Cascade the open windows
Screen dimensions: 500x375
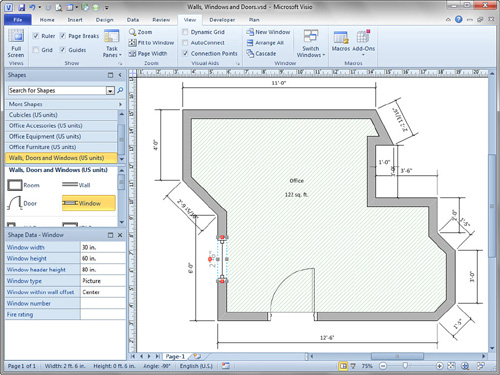[261, 53]
